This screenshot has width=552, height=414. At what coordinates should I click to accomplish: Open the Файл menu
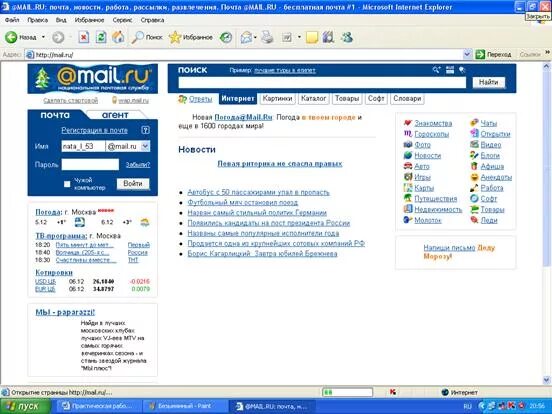[x=12, y=20]
